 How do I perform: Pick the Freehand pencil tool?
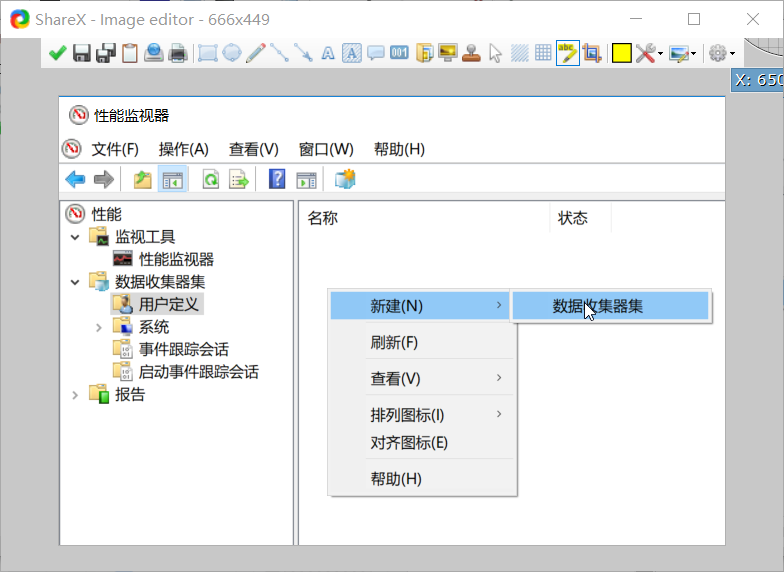(256, 53)
